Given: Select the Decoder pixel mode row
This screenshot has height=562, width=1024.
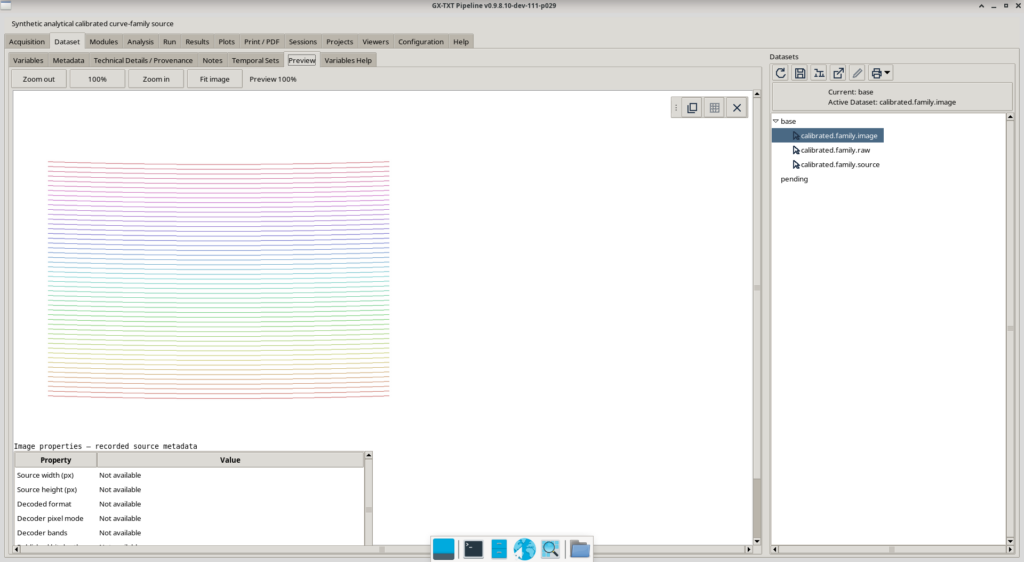Looking at the screenshot, I should click(x=189, y=518).
